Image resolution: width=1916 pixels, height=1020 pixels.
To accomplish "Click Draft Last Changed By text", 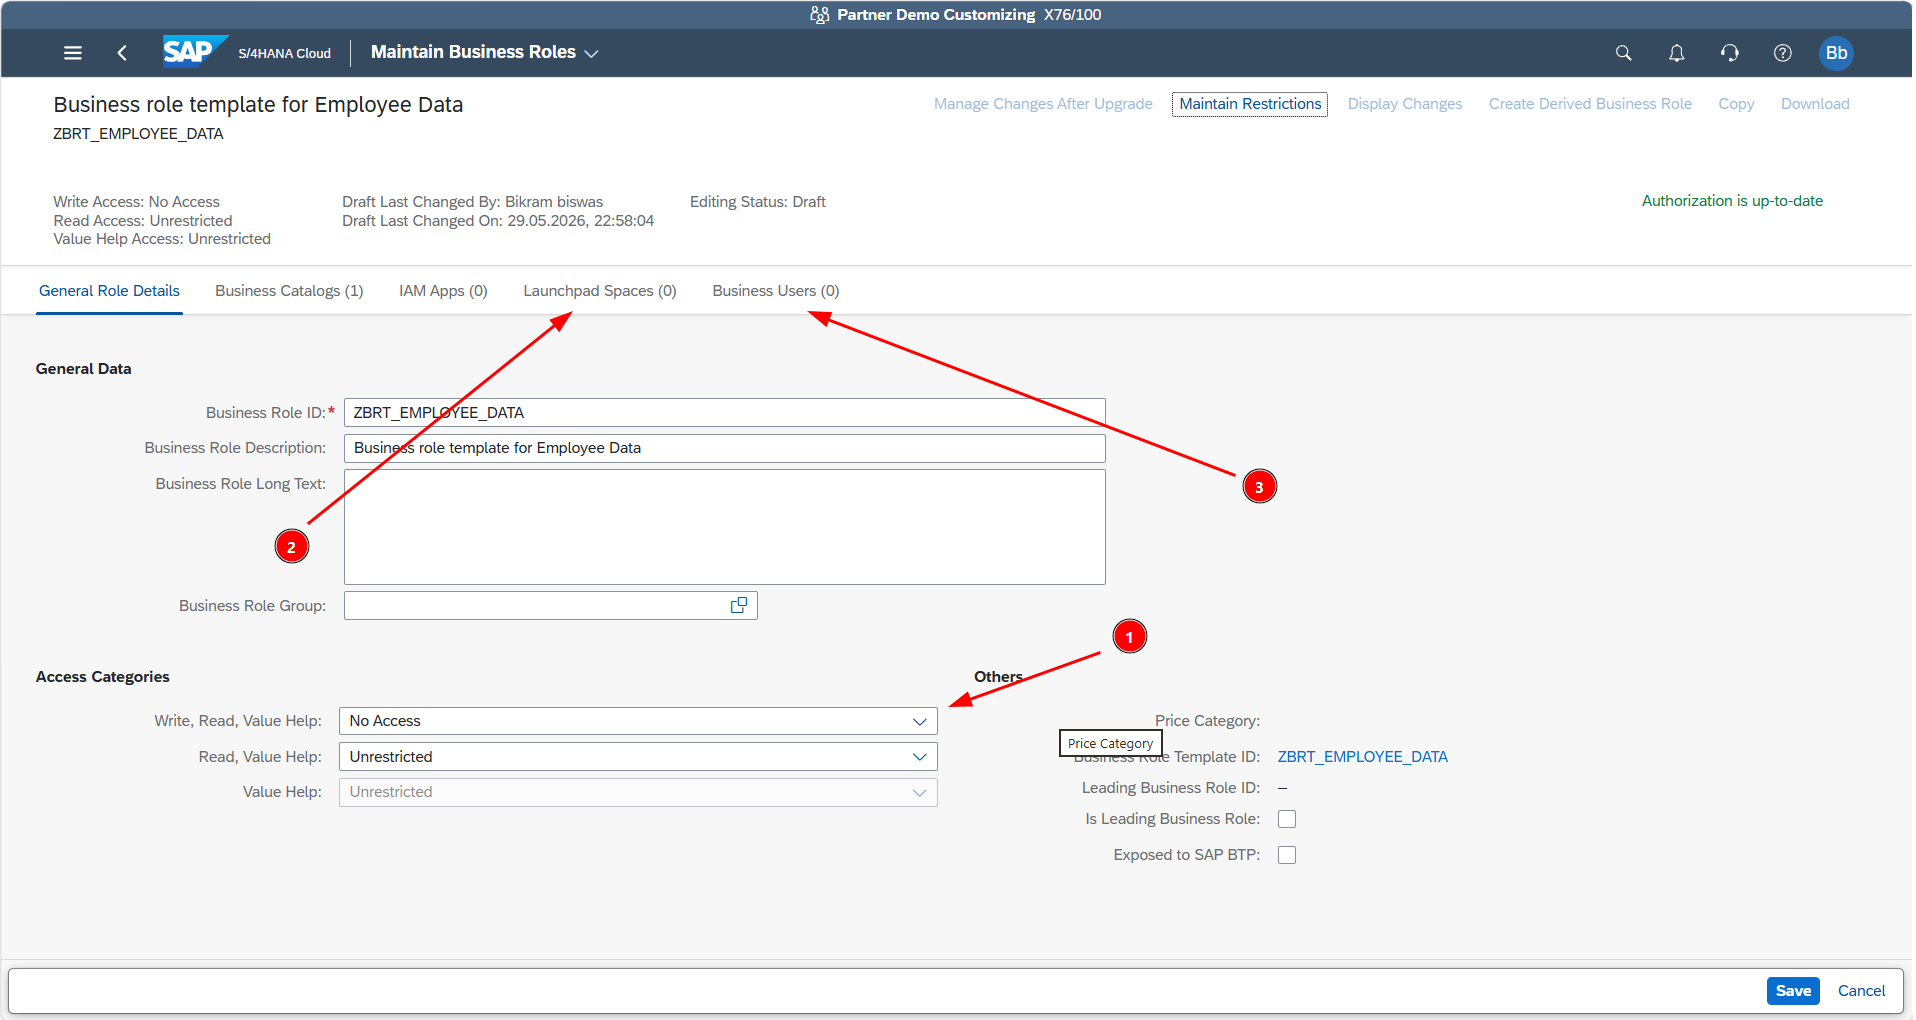I will tap(472, 202).
